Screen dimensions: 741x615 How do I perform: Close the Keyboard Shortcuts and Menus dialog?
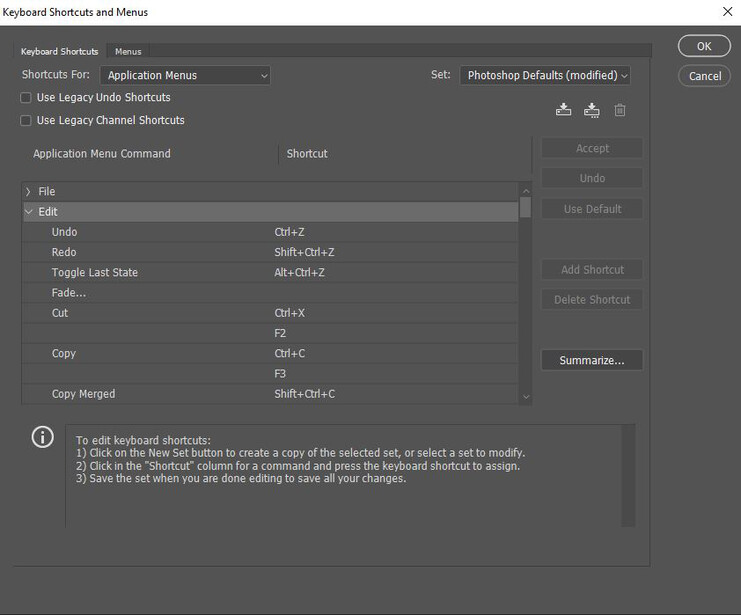(x=727, y=11)
